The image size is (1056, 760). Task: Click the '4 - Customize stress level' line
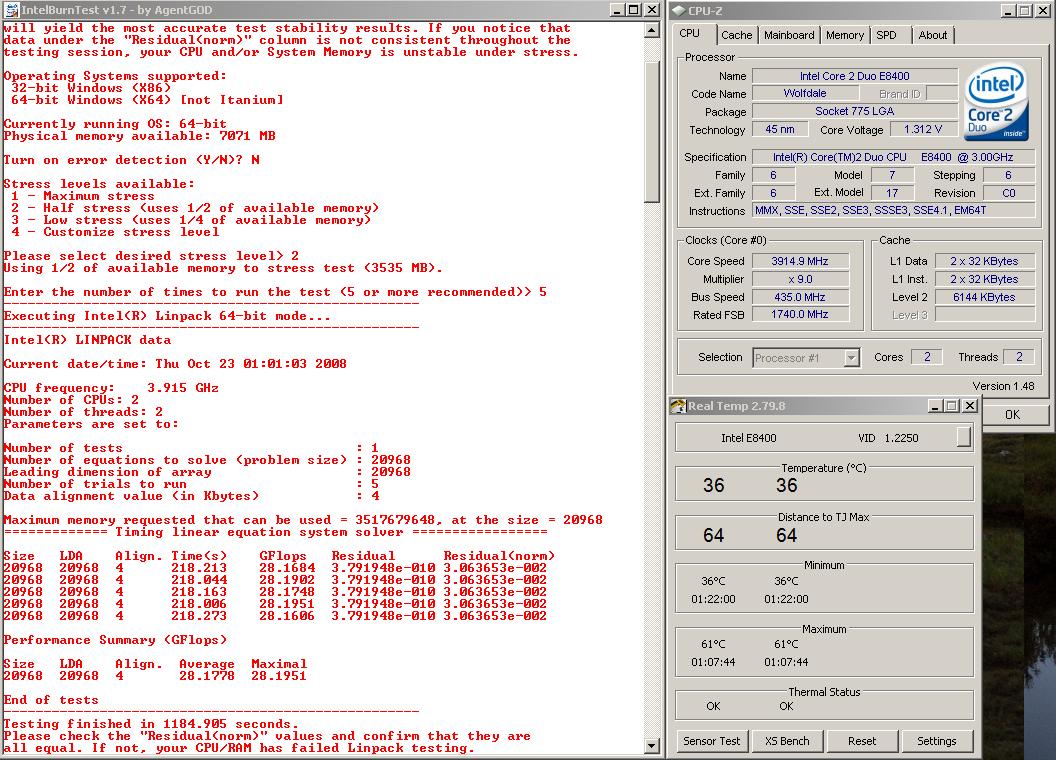[x=115, y=232]
